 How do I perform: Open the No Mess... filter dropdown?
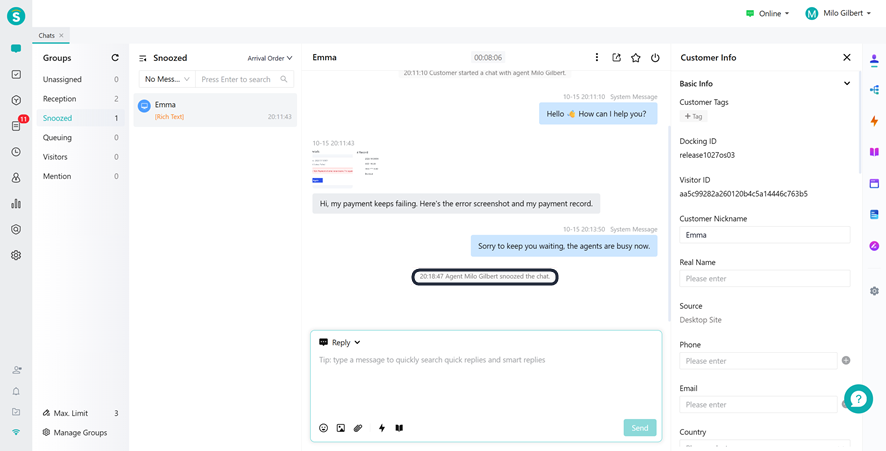(167, 79)
